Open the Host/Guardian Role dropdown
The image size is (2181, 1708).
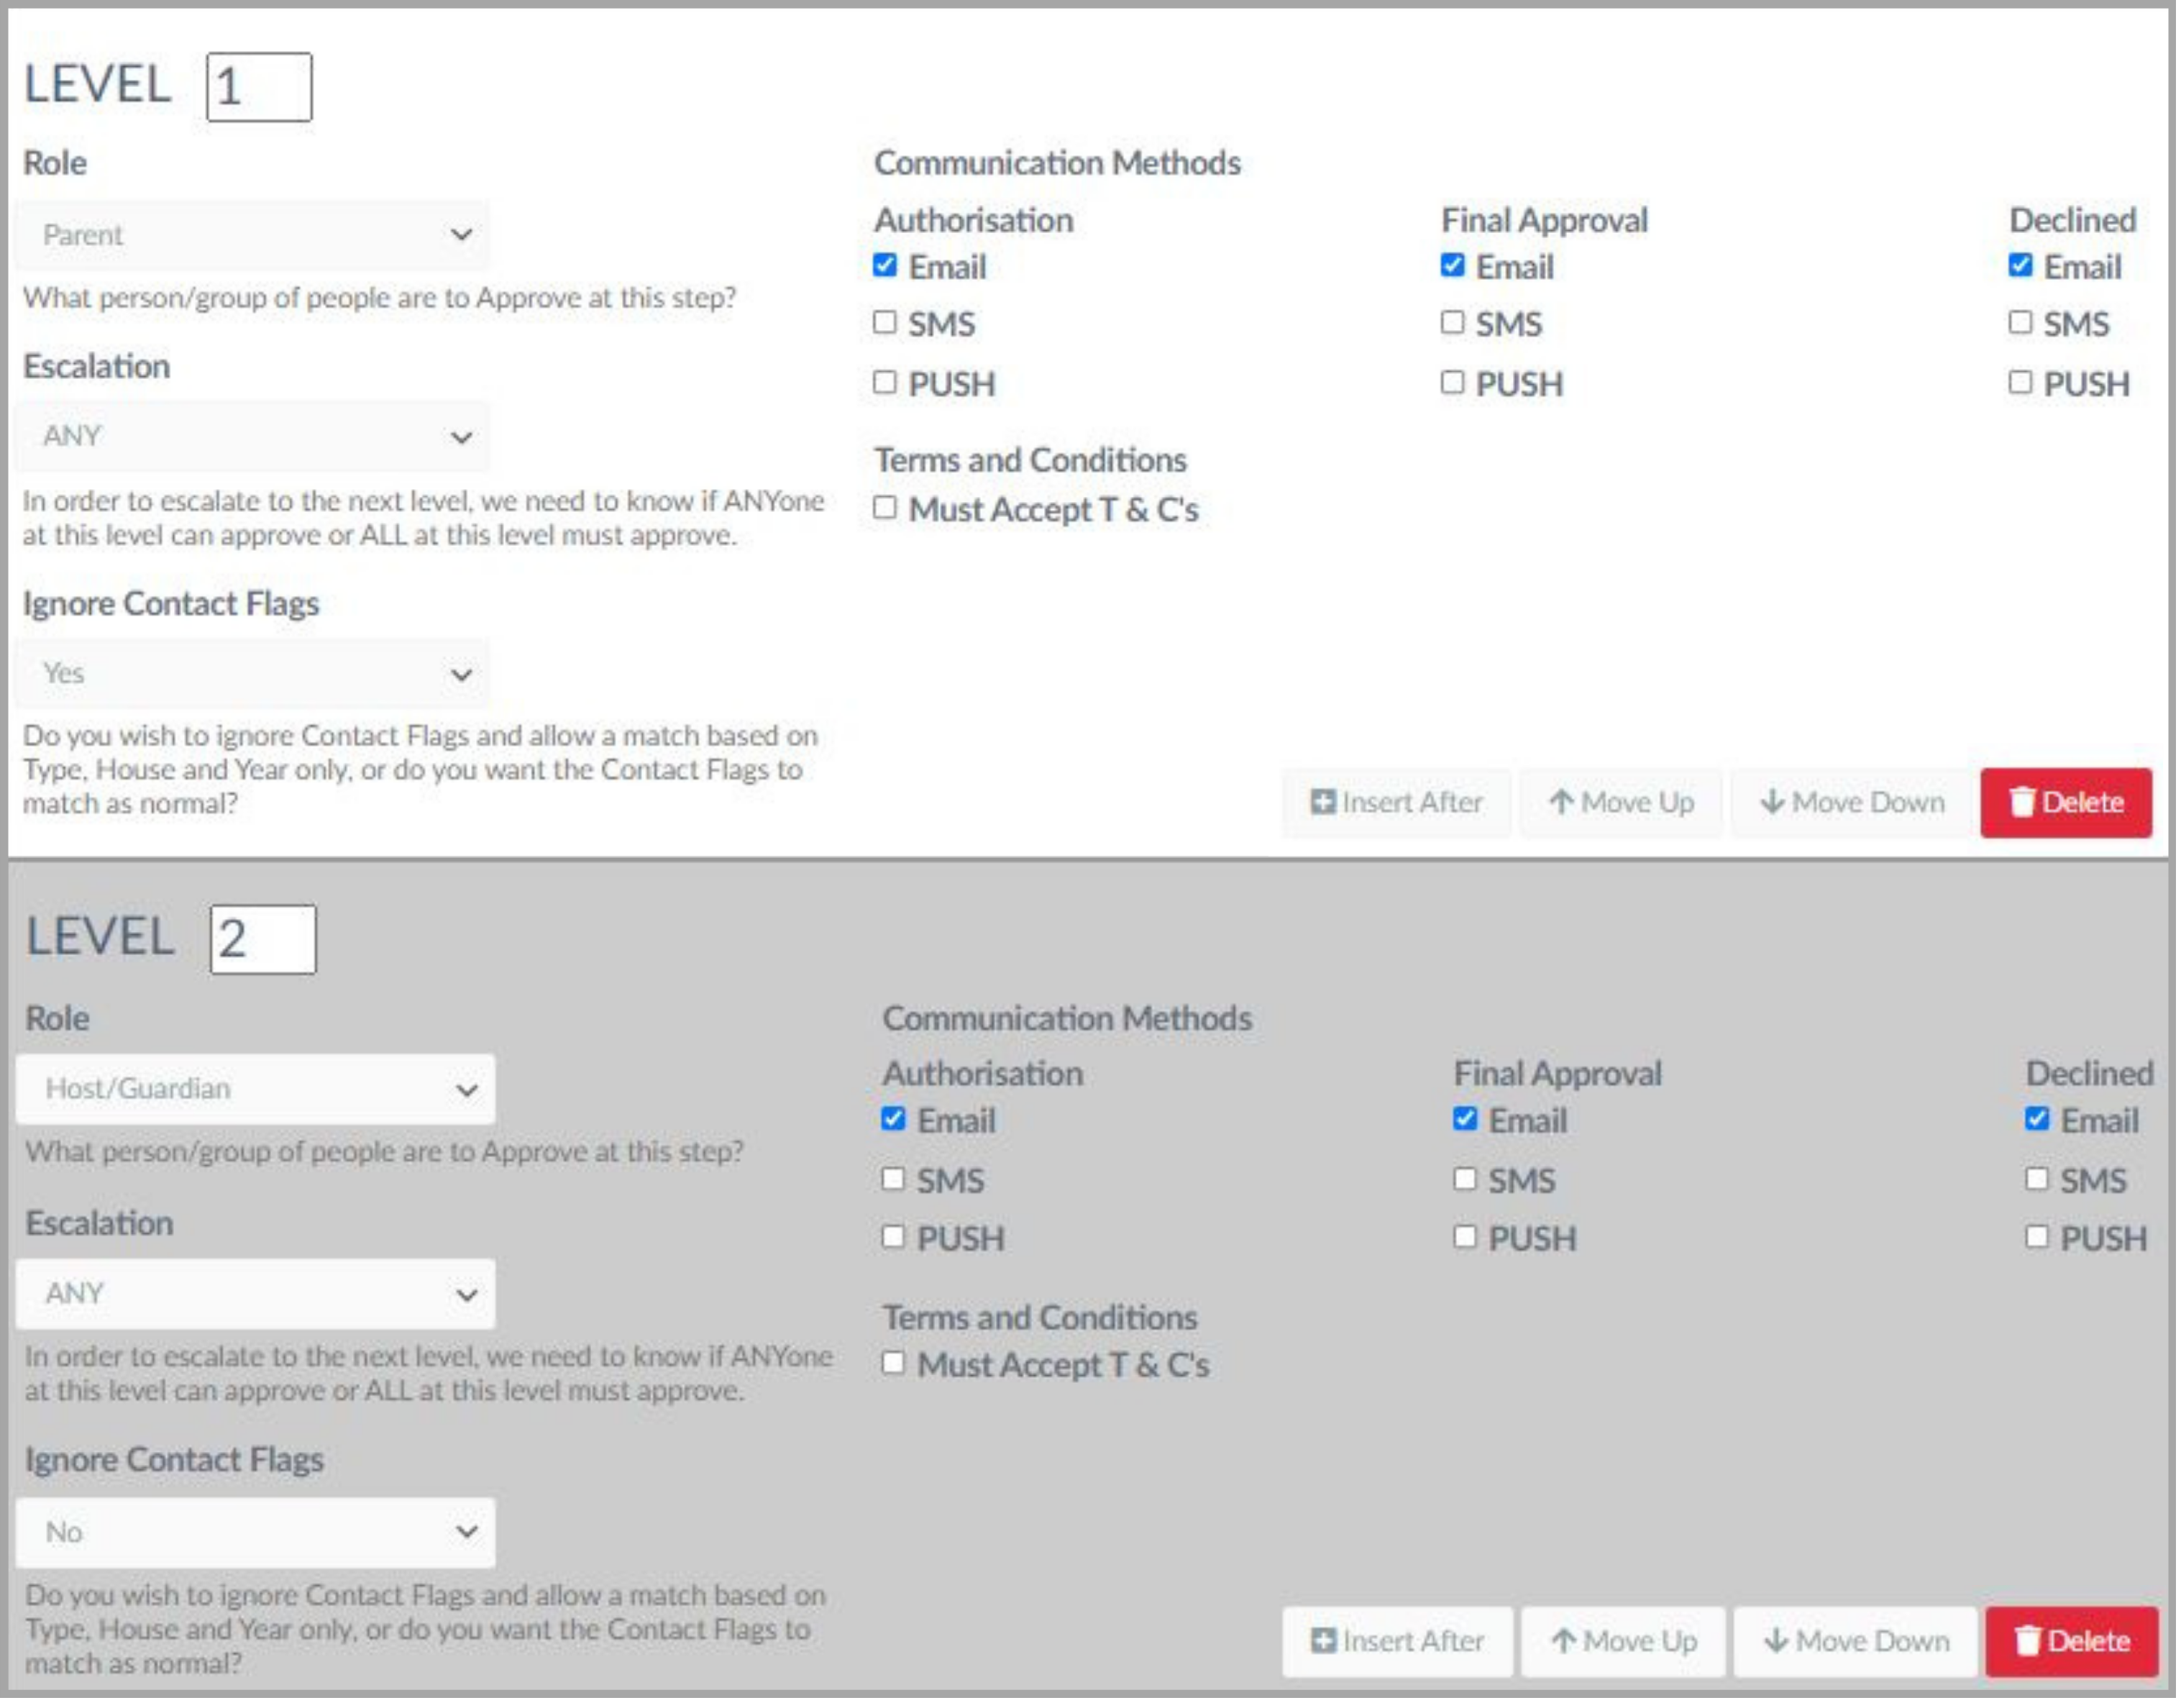[255, 1089]
